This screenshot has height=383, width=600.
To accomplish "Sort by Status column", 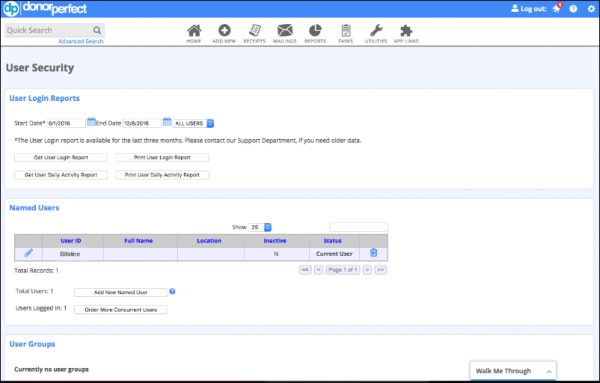I will click(332, 241).
